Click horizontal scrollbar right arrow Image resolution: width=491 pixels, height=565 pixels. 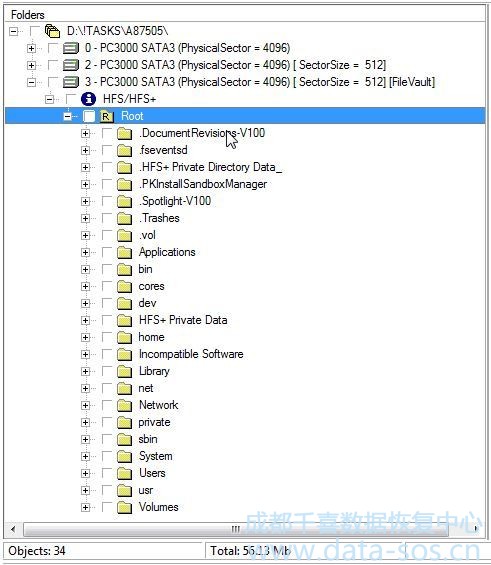coord(476,529)
